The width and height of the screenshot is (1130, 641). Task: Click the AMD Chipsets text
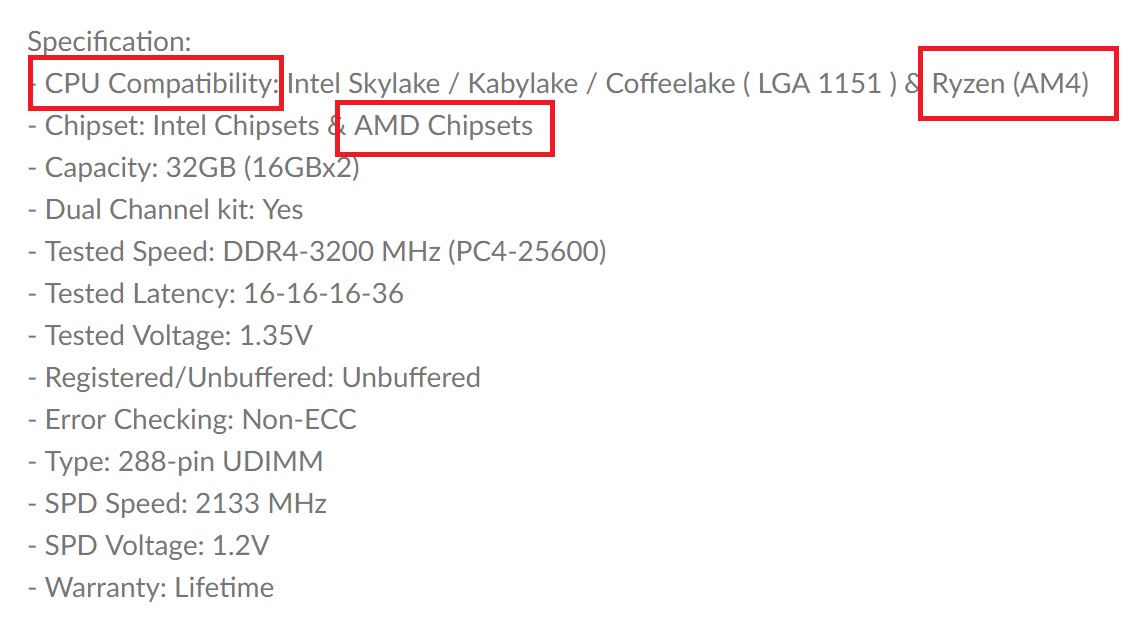443,126
